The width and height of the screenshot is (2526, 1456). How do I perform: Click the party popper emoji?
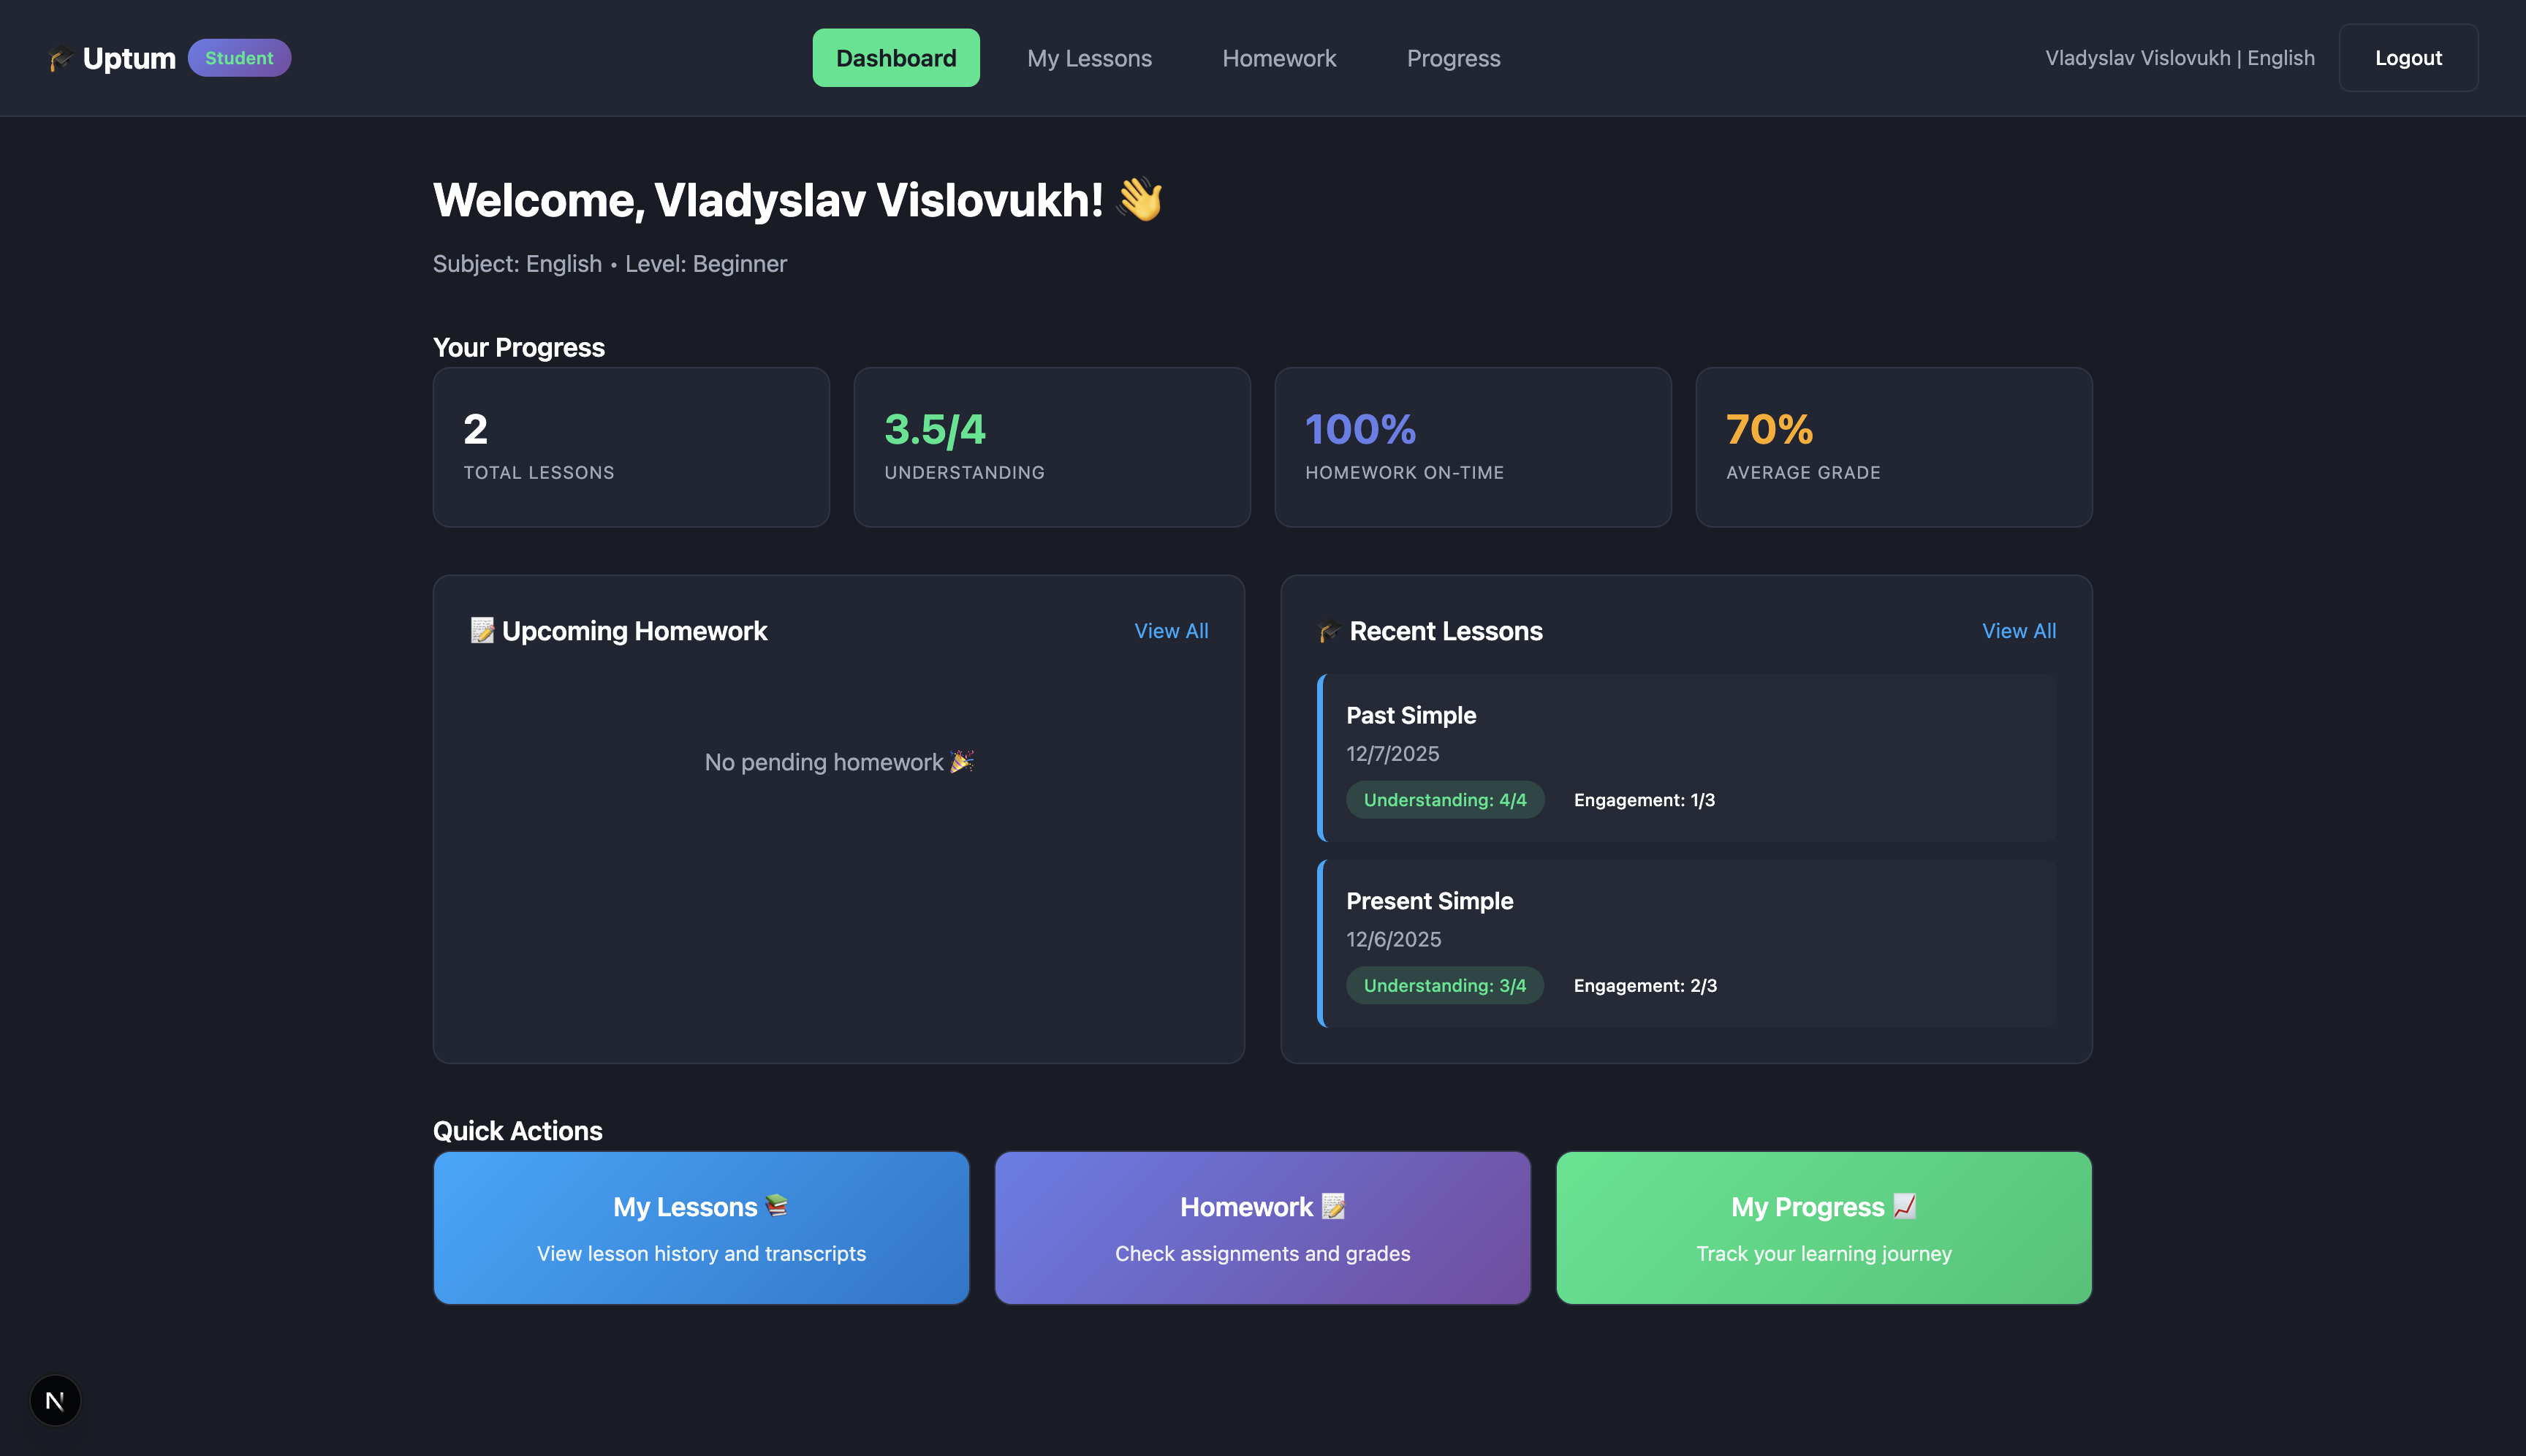click(962, 761)
